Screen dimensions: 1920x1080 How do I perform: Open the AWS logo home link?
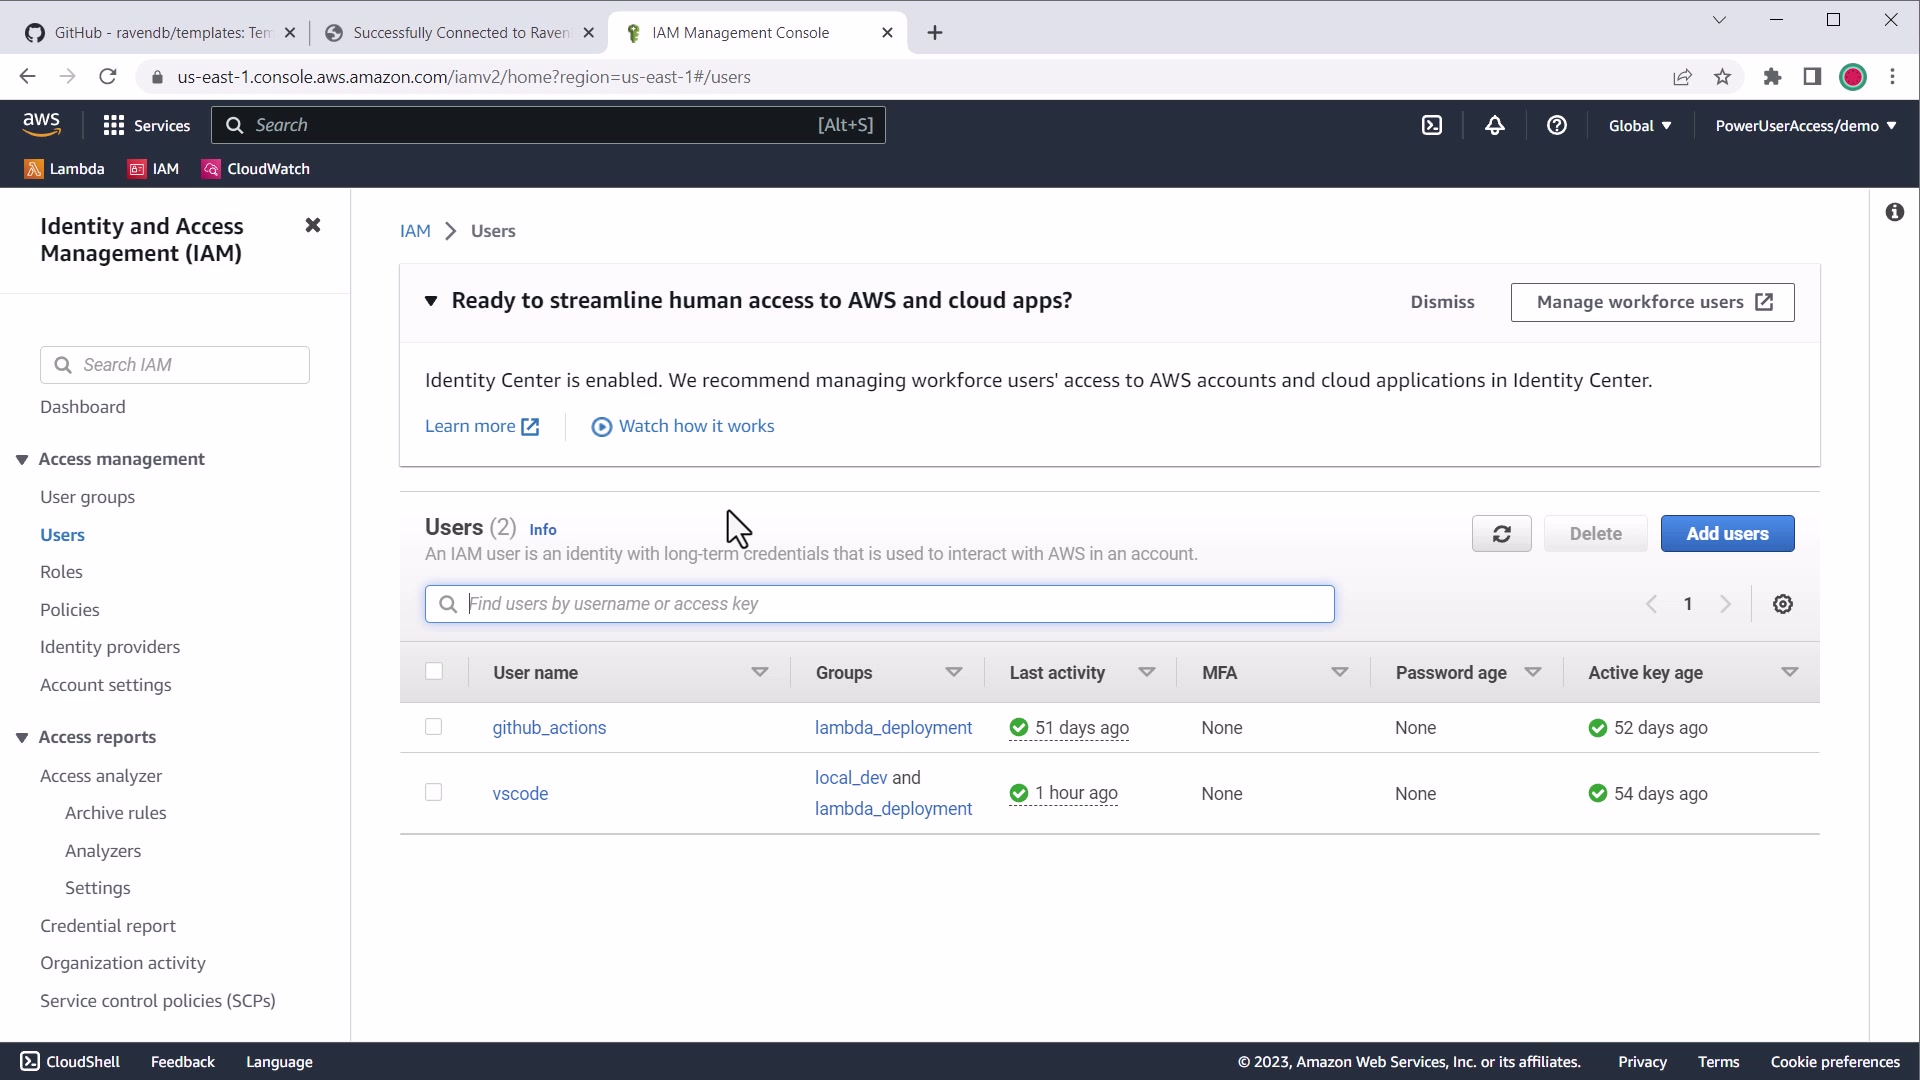(41, 124)
